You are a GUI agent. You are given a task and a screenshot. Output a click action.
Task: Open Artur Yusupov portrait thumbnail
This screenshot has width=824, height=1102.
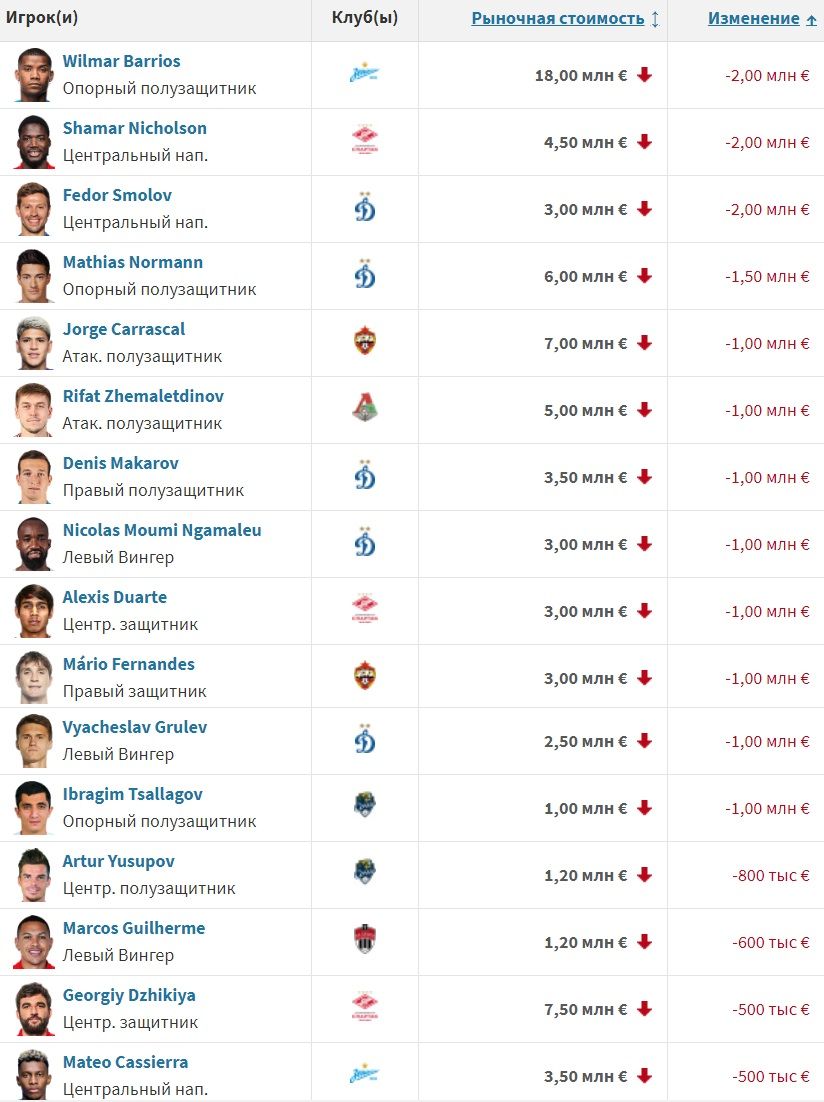(34, 875)
